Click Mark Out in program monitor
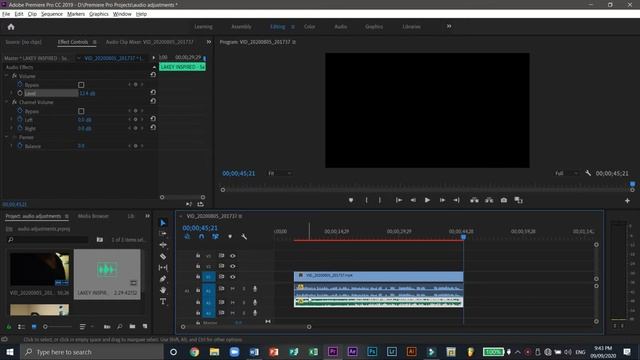This screenshot has width=640, height=360. click(380, 200)
